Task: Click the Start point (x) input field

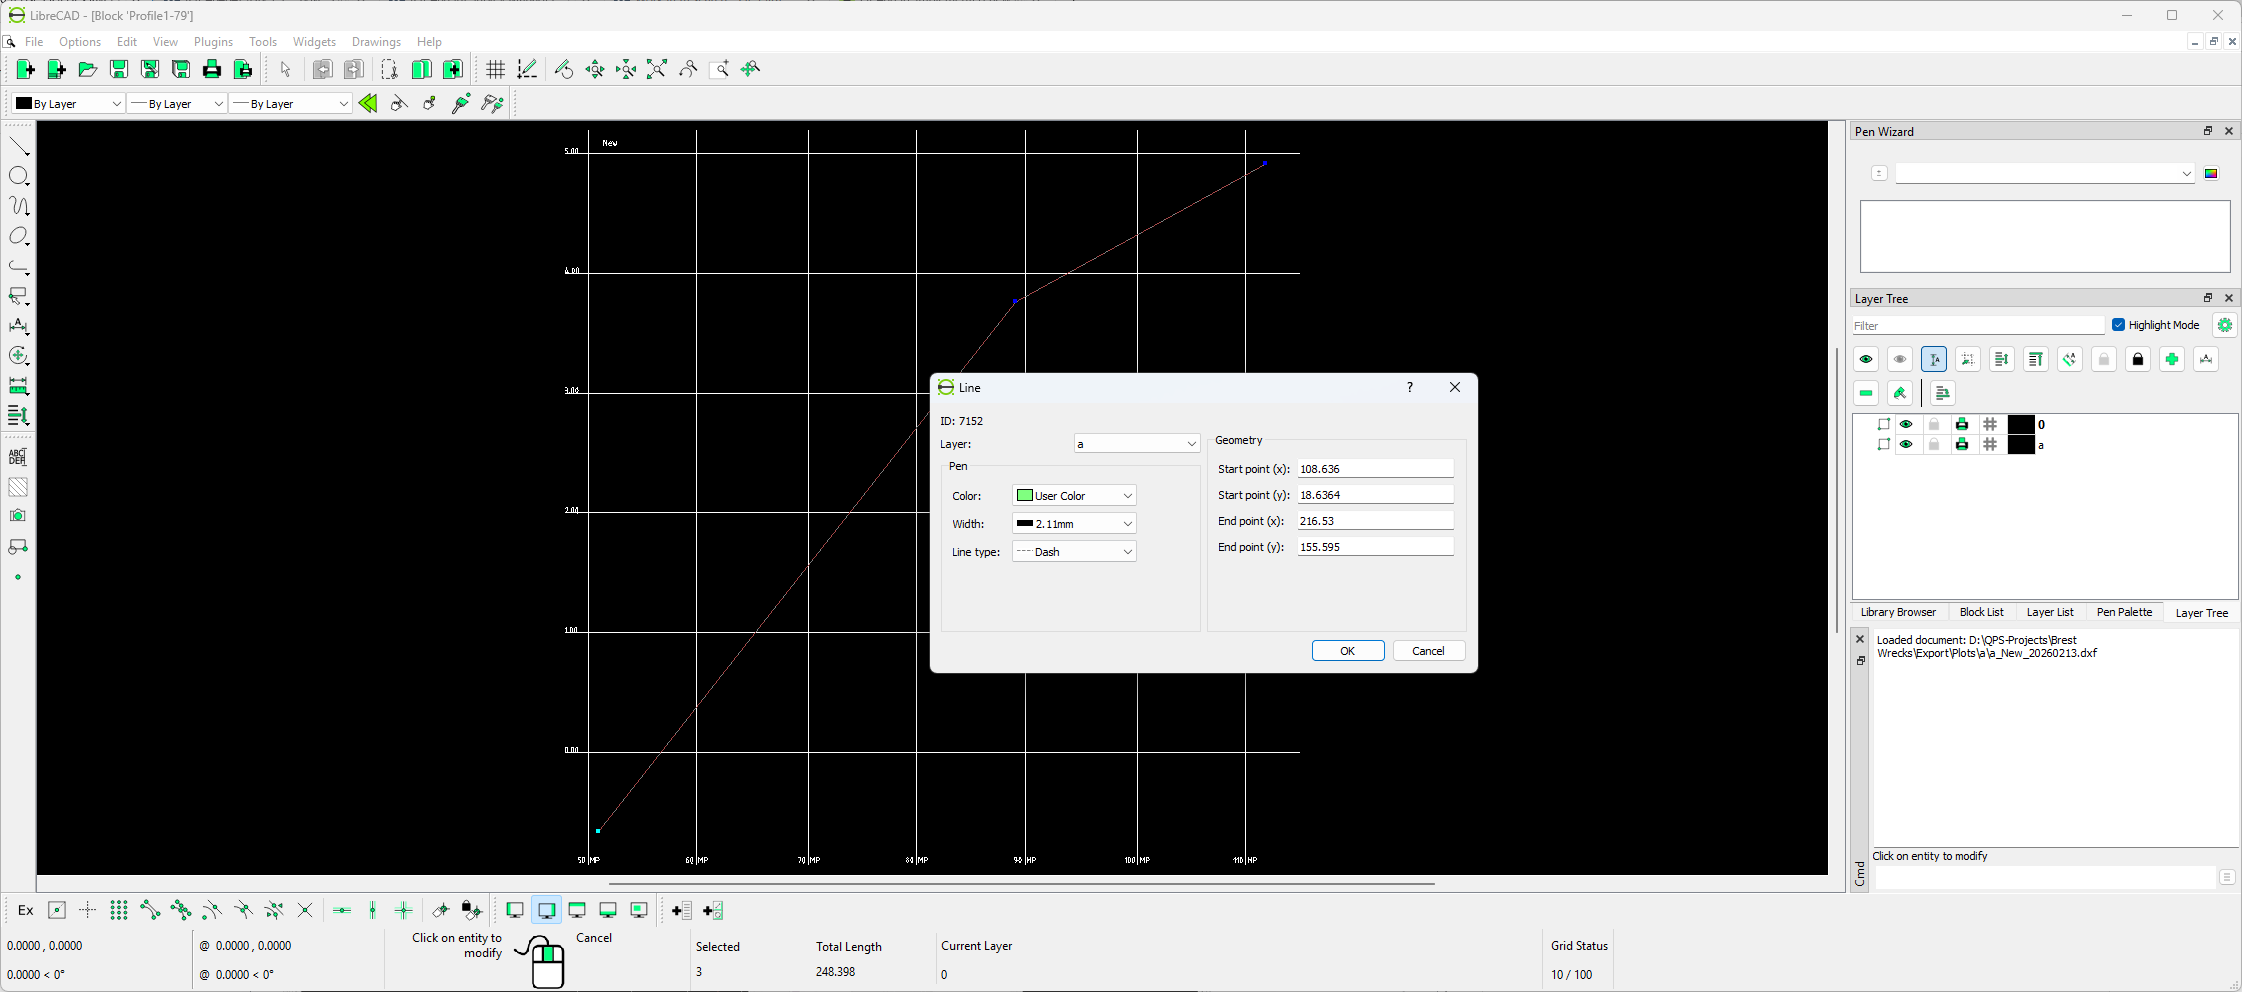Action: 1374,469
